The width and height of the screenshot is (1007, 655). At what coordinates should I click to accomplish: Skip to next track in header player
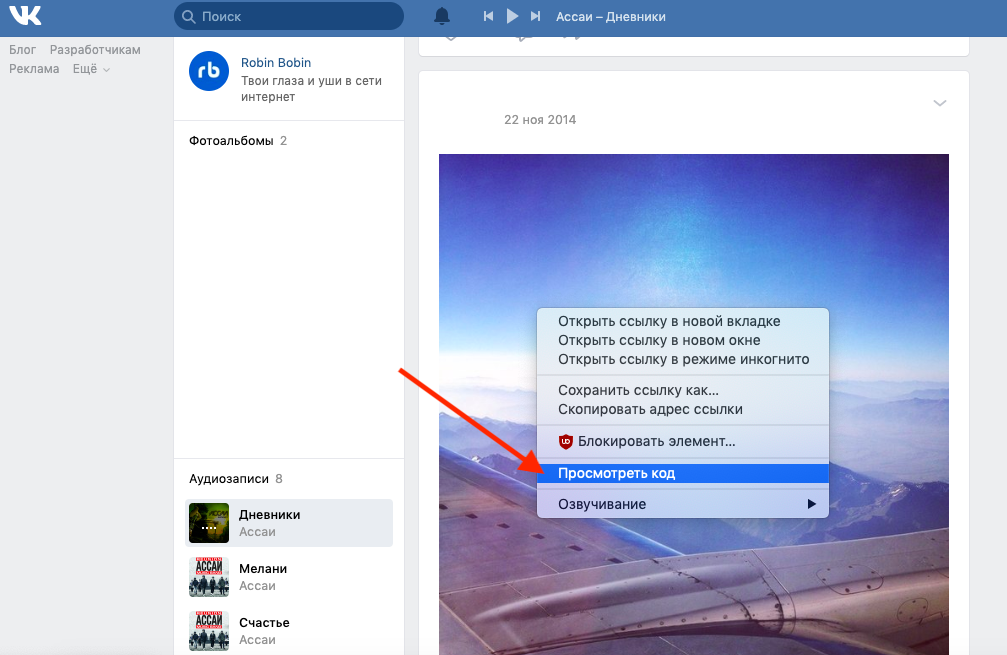tap(536, 16)
